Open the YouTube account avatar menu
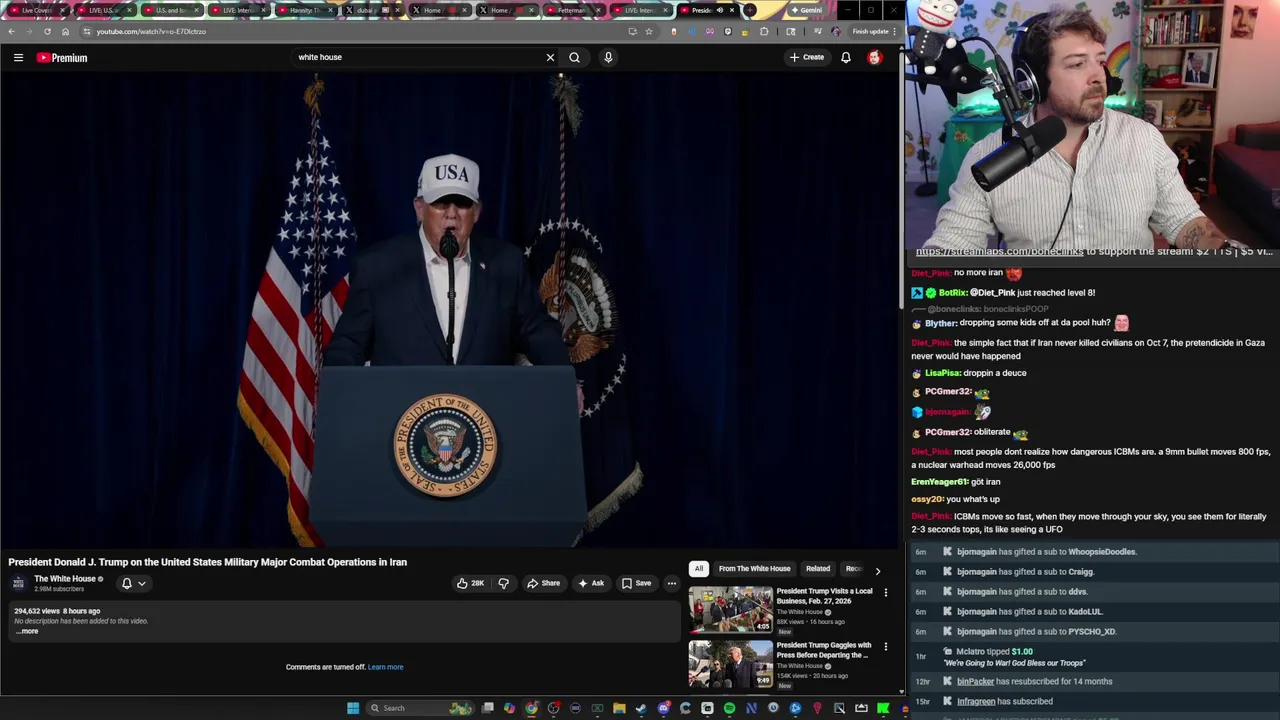Screen dimensions: 1280x720 [875, 57]
